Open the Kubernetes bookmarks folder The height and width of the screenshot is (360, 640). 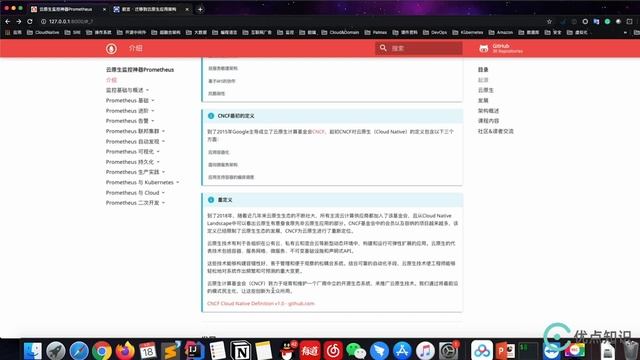pyautogui.click(x=468, y=32)
